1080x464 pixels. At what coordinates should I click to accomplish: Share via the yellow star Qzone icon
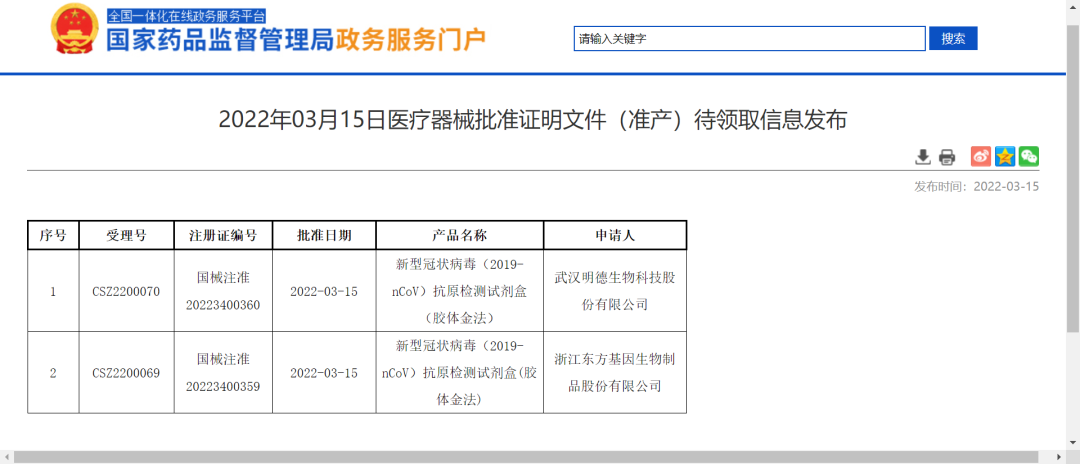pos(1005,156)
